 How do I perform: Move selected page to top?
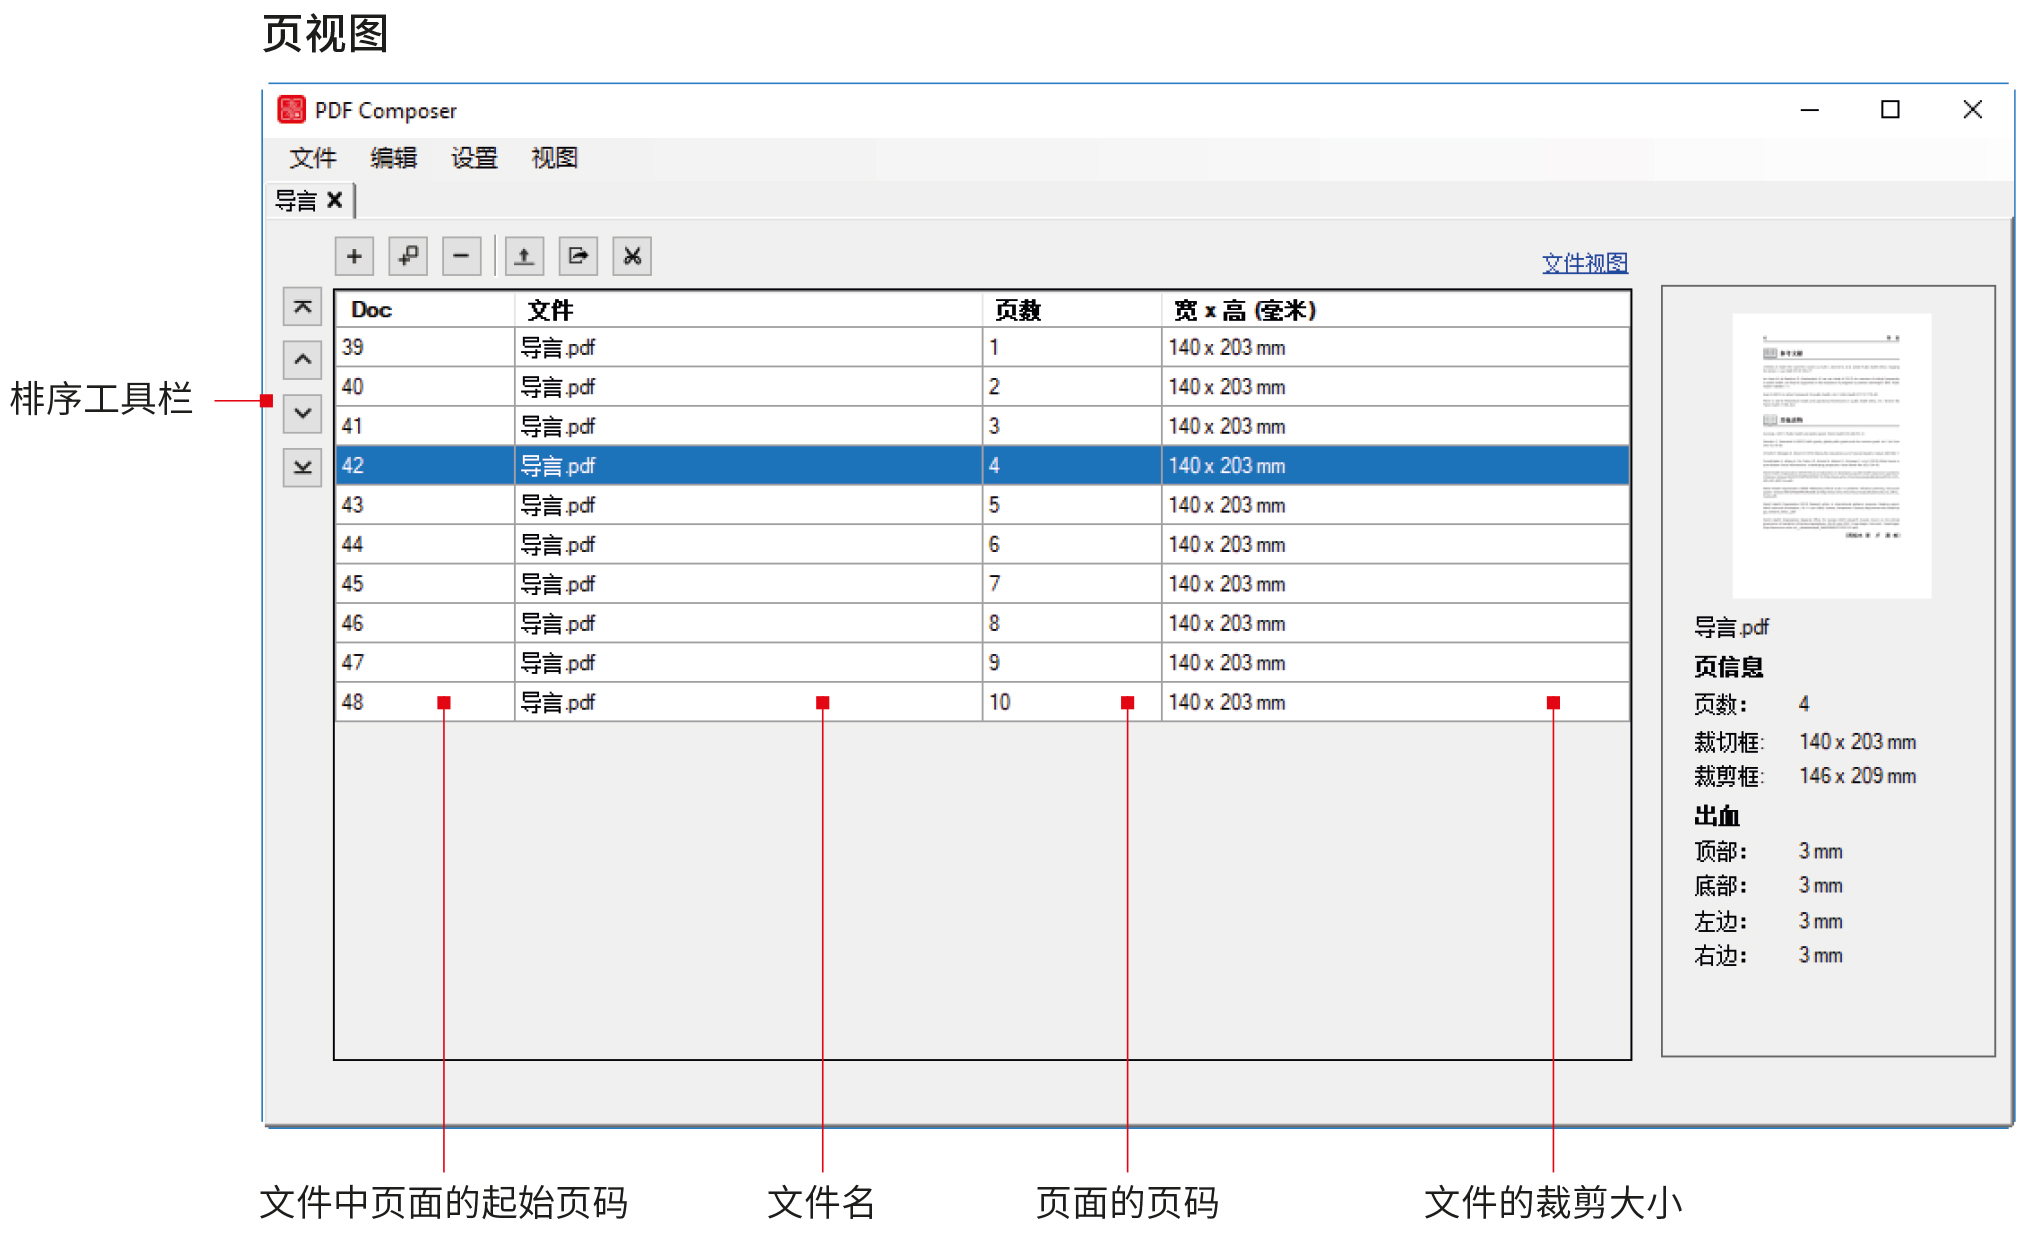[302, 307]
